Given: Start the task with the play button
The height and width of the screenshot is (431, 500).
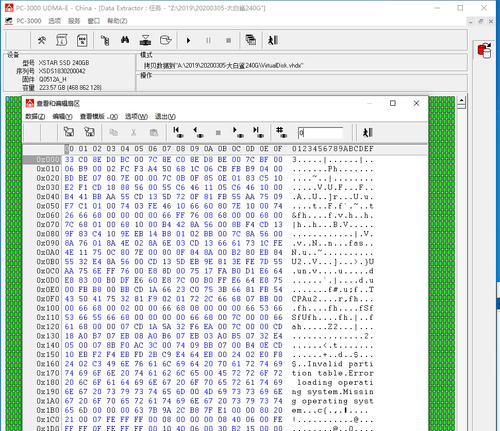Looking at the screenshot, I should coord(188,41).
